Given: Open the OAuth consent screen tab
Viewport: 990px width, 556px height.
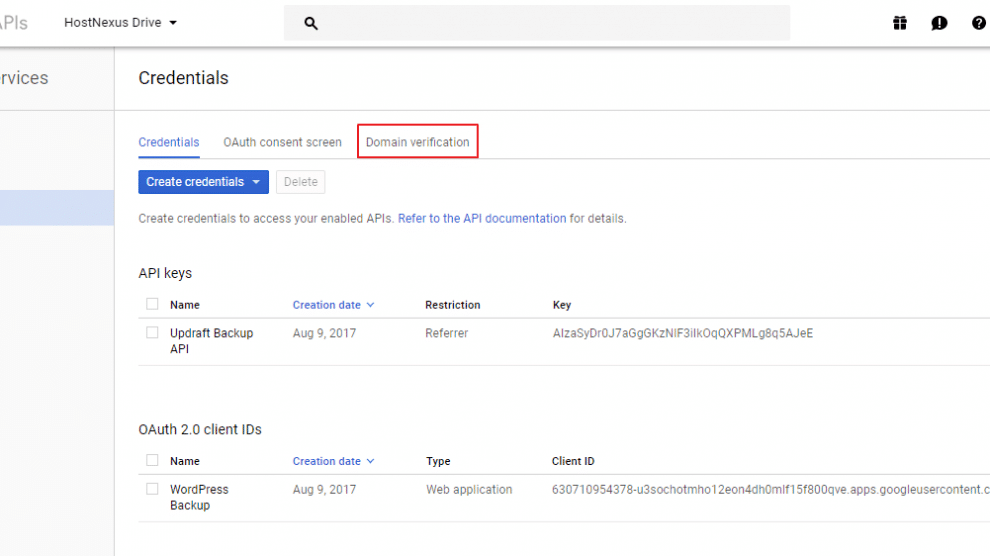Looking at the screenshot, I should (282, 143).
